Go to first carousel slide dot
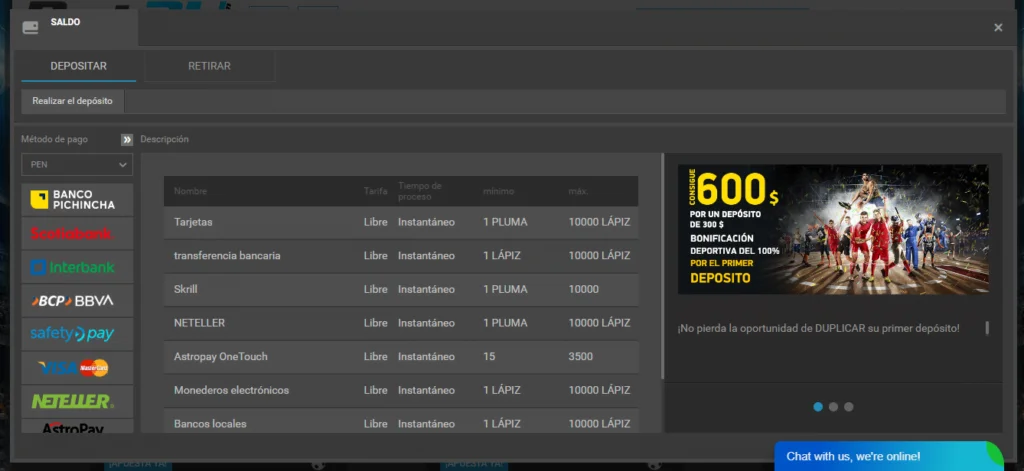 [818, 407]
